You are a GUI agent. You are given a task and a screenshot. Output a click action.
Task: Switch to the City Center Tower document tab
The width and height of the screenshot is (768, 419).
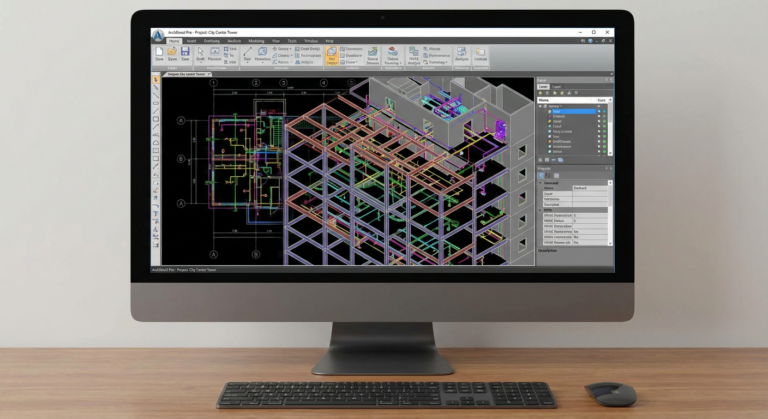[186, 74]
